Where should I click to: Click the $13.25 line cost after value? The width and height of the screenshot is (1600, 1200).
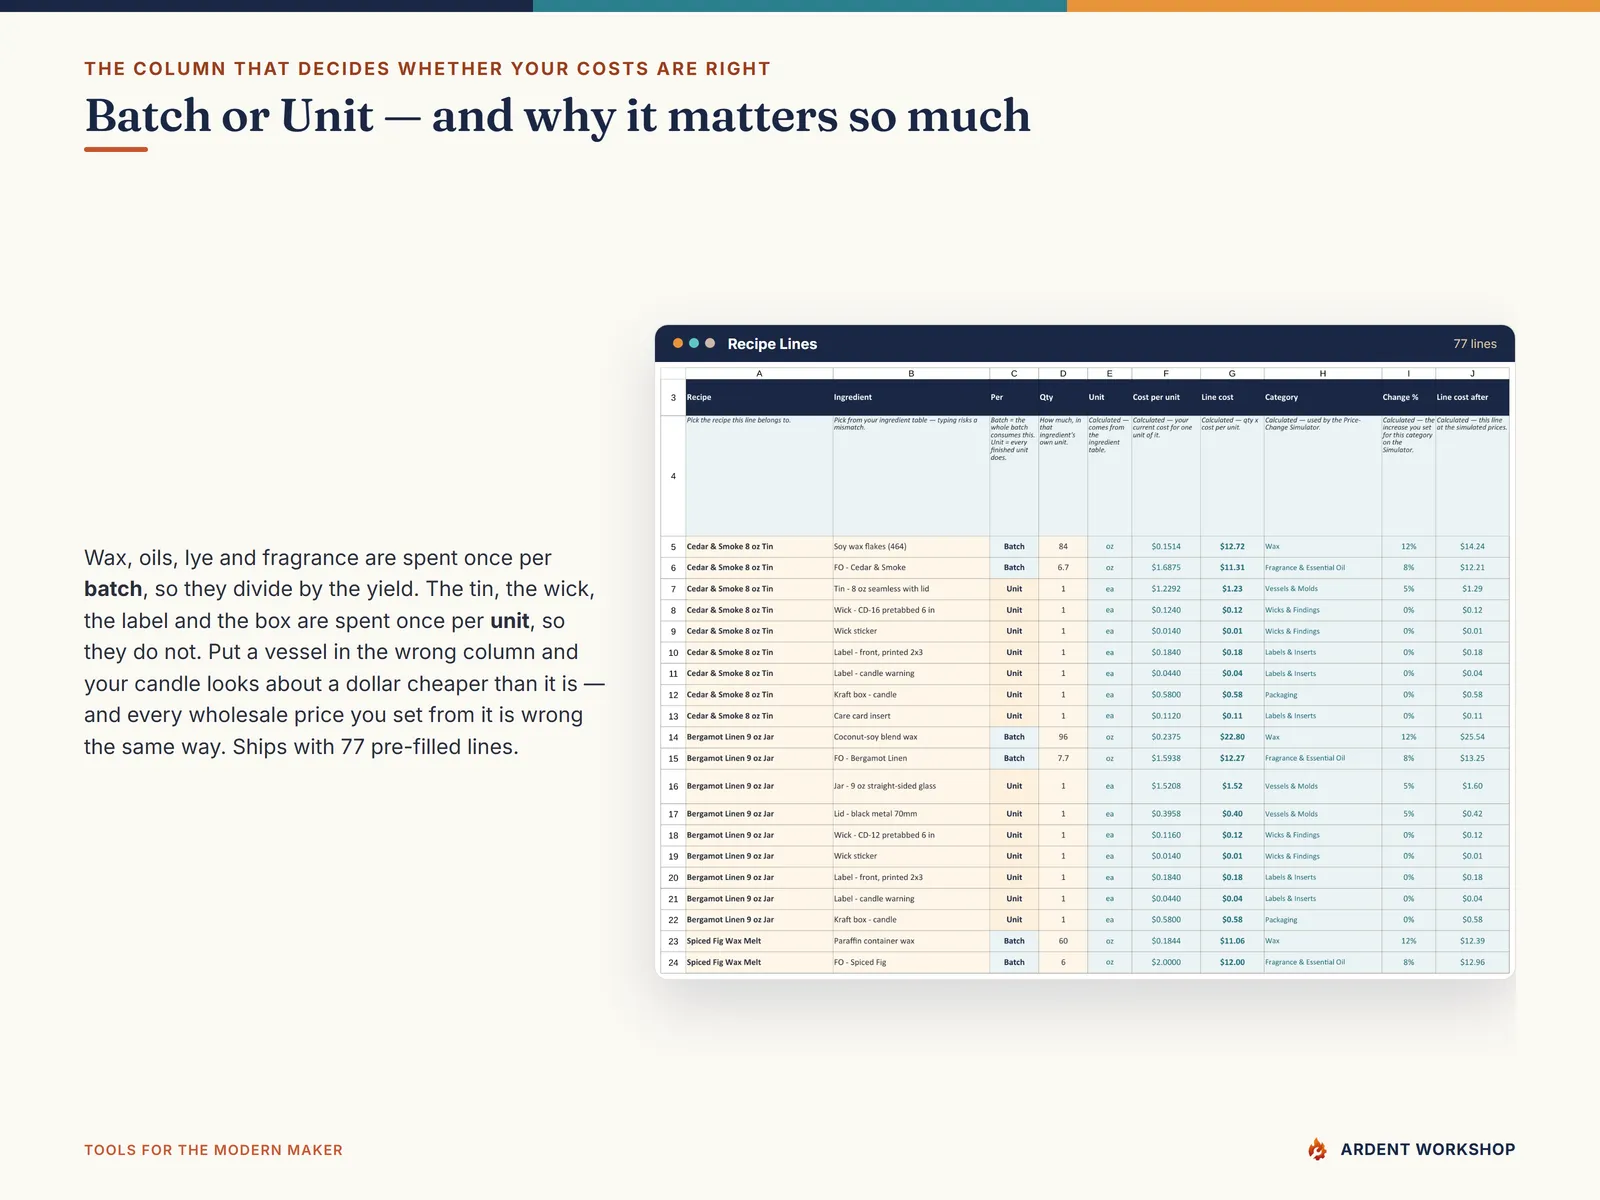coord(1472,758)
